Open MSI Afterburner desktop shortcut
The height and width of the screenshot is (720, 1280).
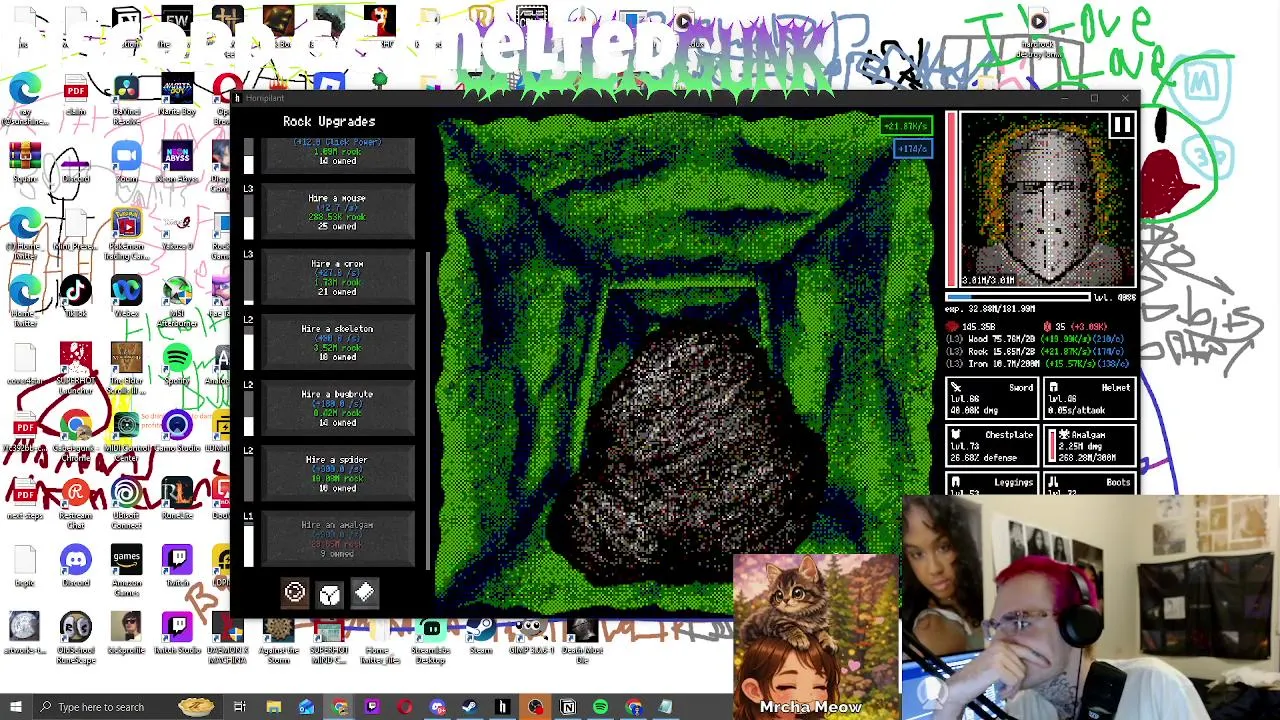point(177,302)
